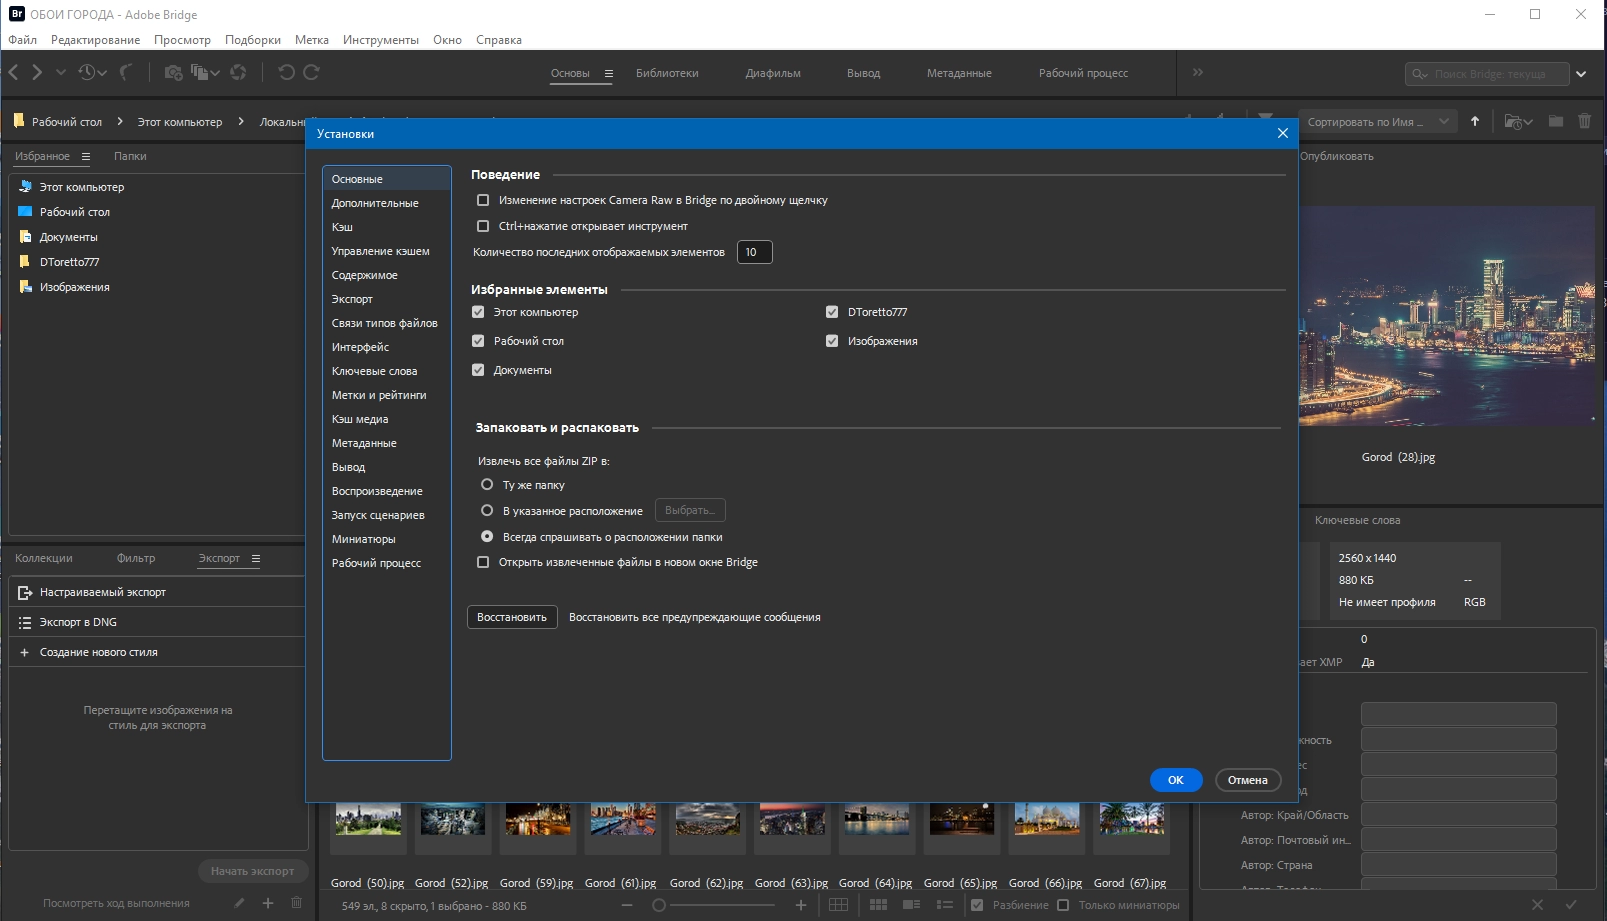Enable Ctrl+click opens tool checkbox
Screen dimensions: 1607x921
tap(483, 226)
